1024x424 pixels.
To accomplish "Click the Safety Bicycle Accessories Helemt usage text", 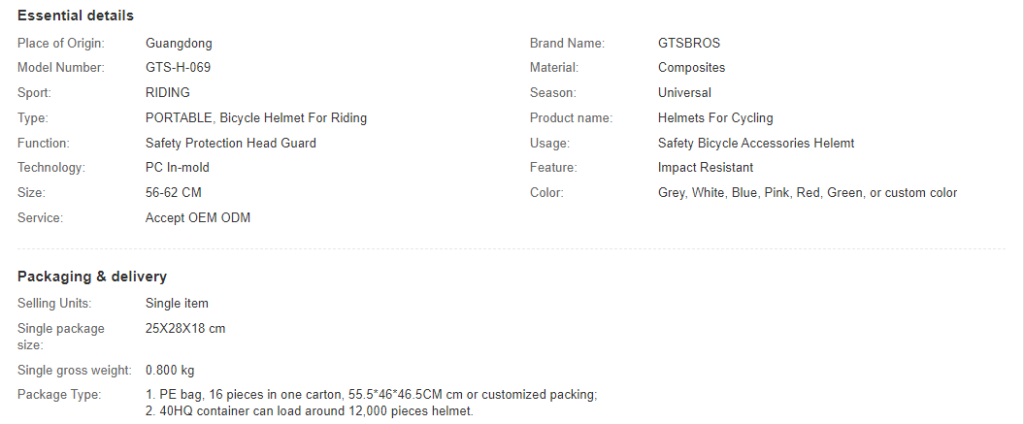I will click(756, 143).
